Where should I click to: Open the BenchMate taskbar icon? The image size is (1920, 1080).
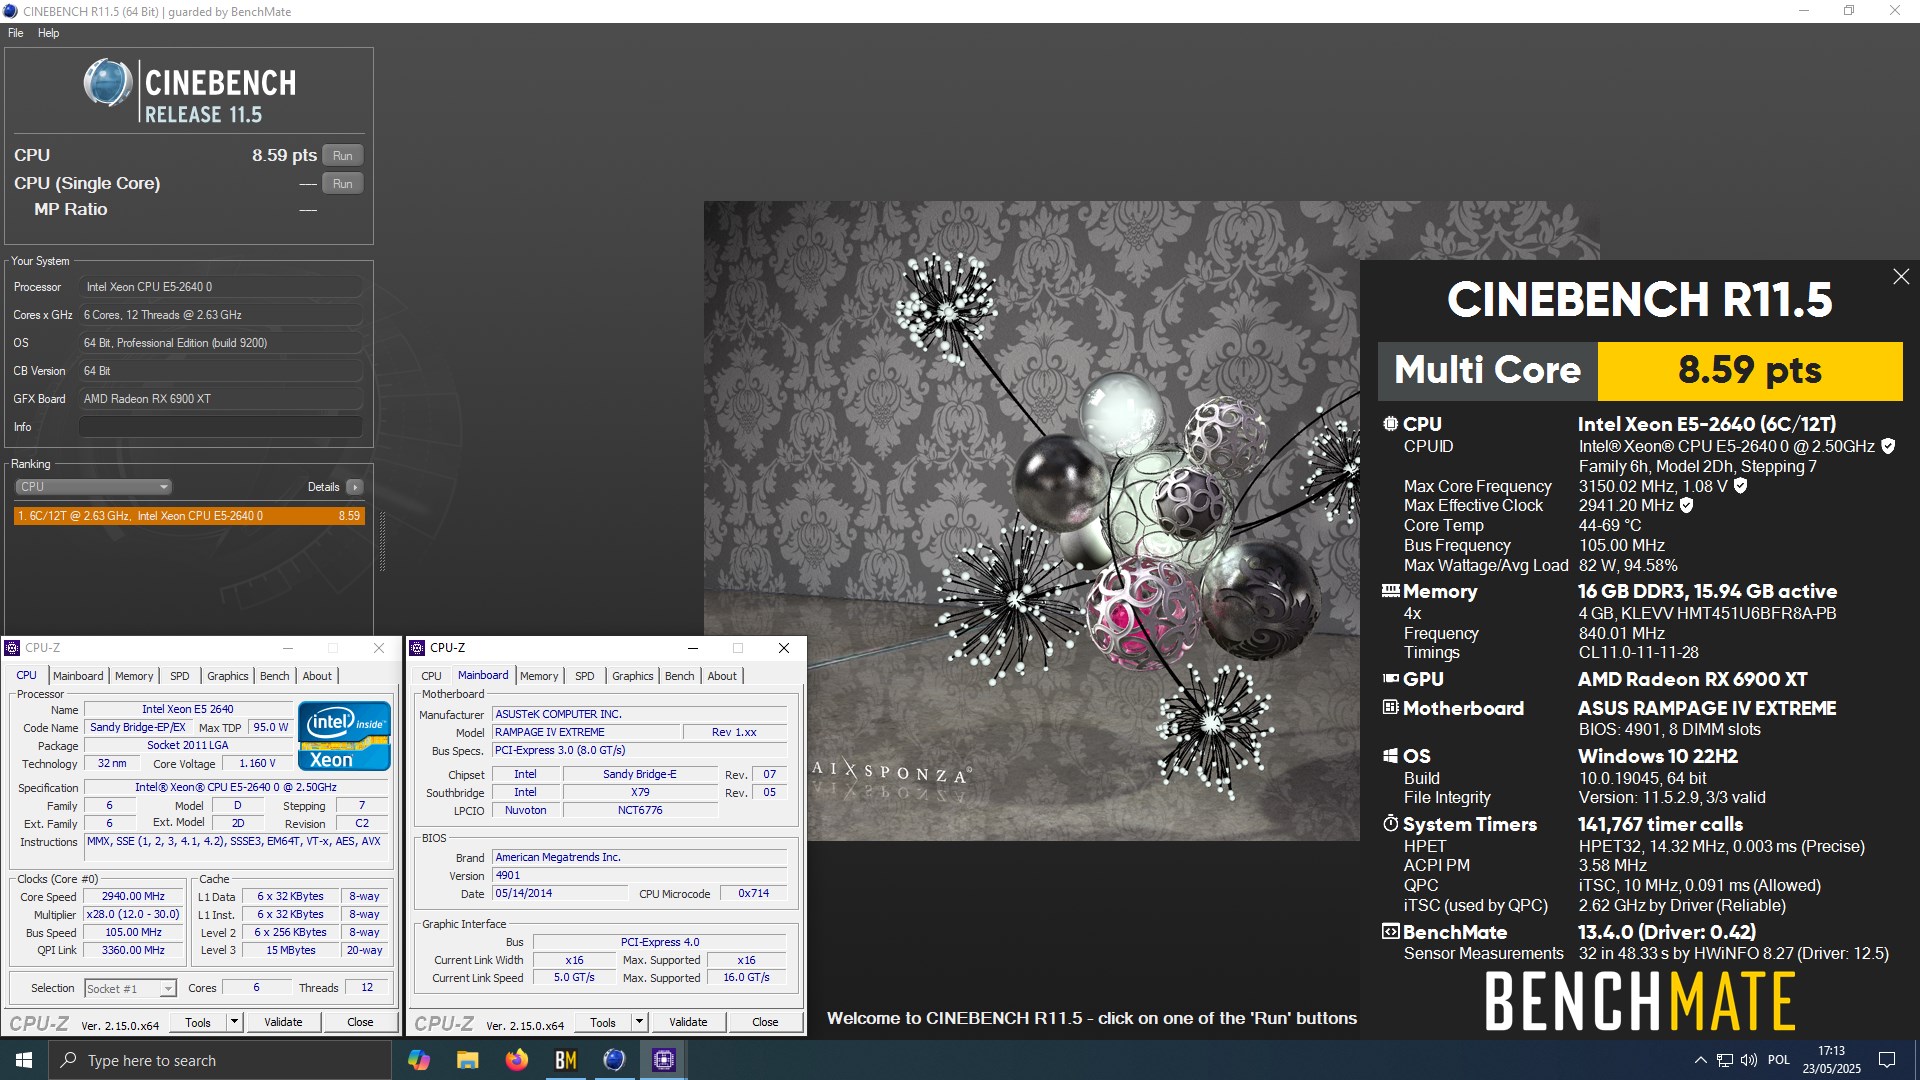[x=565, y=1060]
